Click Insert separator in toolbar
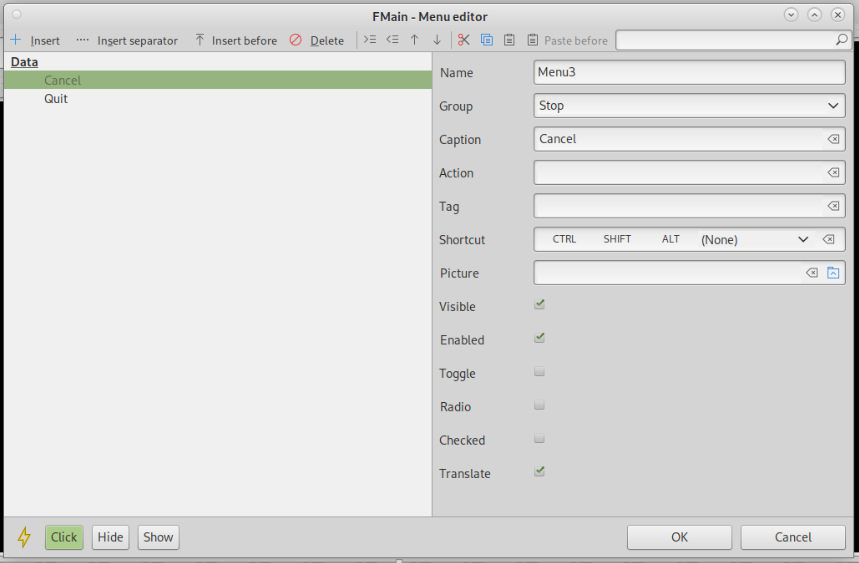859x563 pixels. 127,41
